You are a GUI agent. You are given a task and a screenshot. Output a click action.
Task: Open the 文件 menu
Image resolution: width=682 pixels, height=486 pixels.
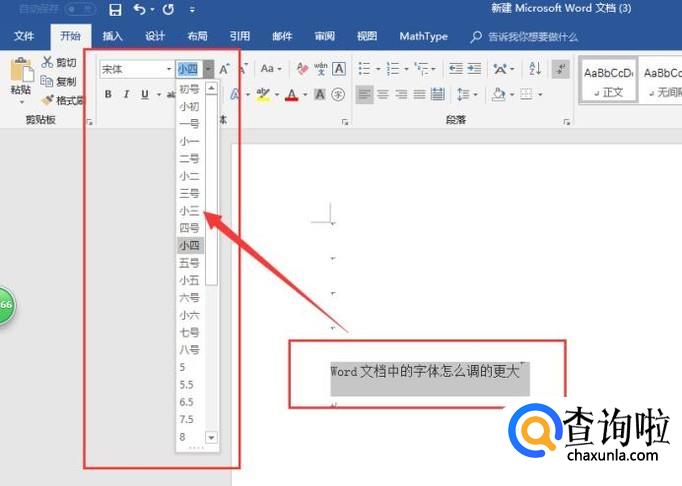click(23, 36)
